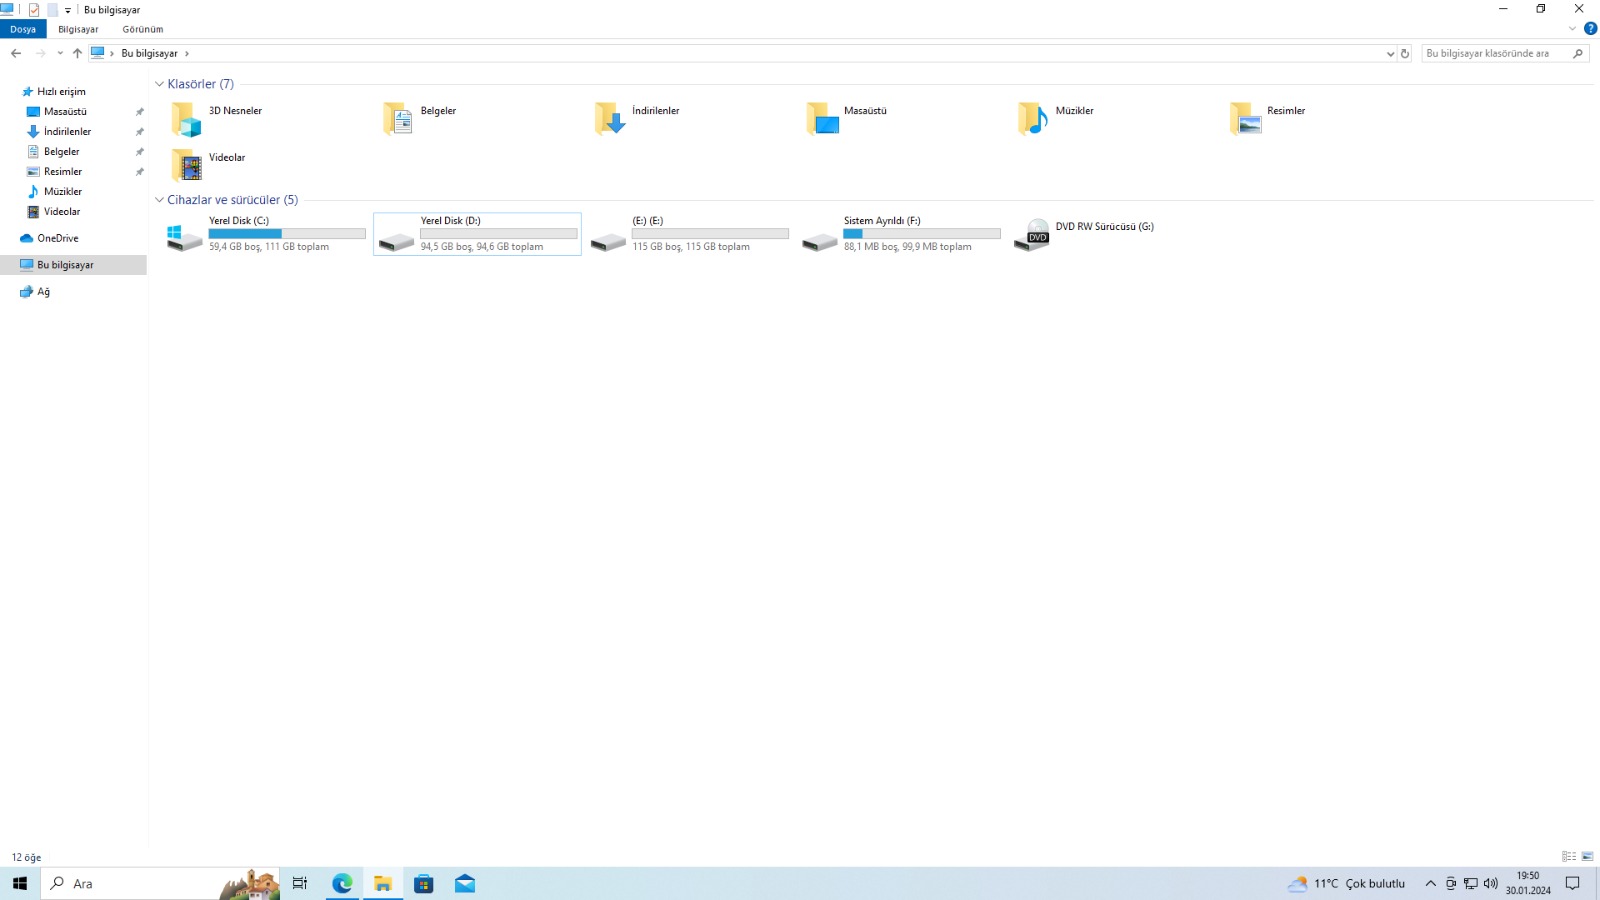Open Resimler in the navigation pane
This screenshot has width=1600, height=900.
click(63, 172)
